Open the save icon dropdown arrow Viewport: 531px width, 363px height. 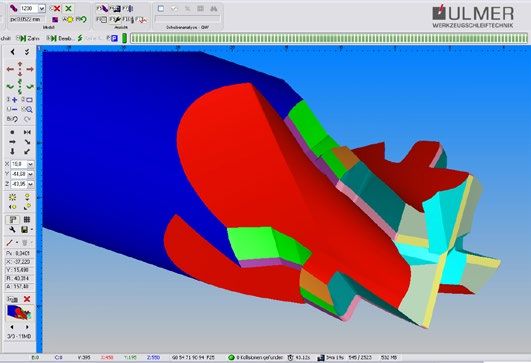(31, 230)
